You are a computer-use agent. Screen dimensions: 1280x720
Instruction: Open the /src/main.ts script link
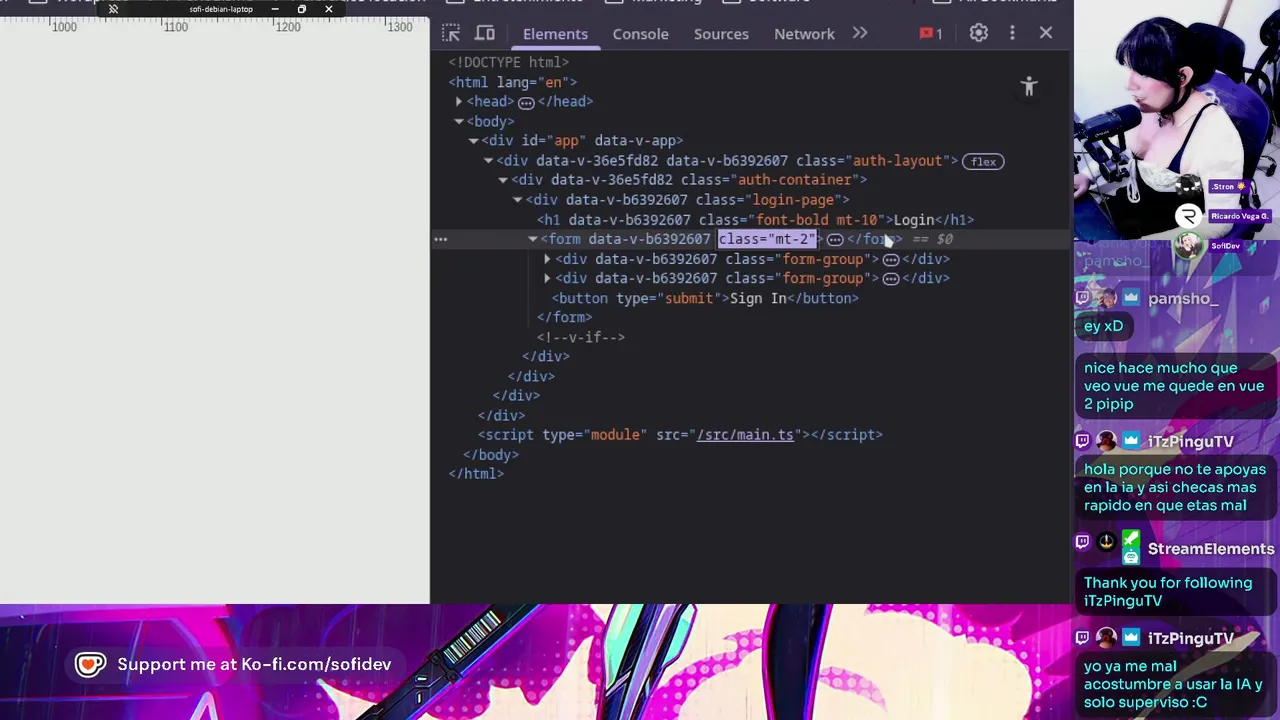click(745, 435)
